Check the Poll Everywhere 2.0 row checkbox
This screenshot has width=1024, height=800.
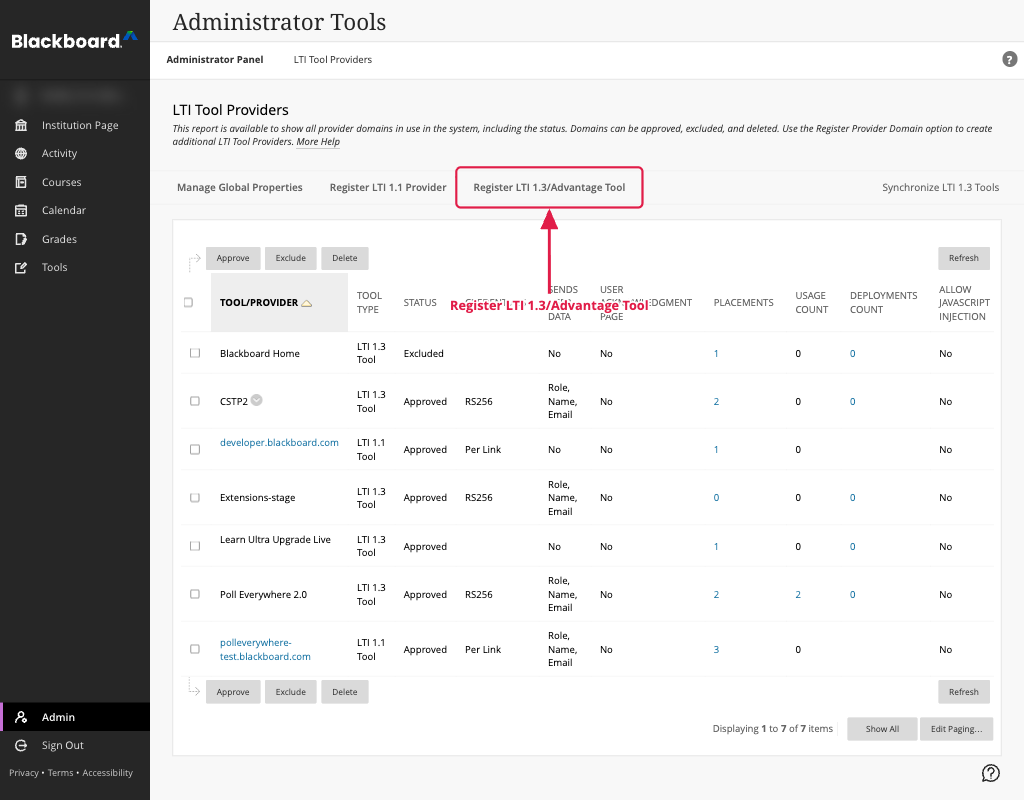click(195, 594)
